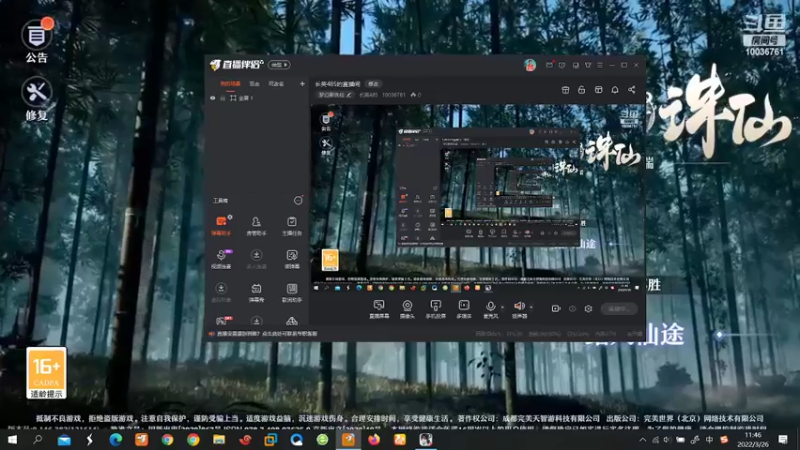Add a 多媒体 media source
The image size is (800, 450).
(464, 309)
